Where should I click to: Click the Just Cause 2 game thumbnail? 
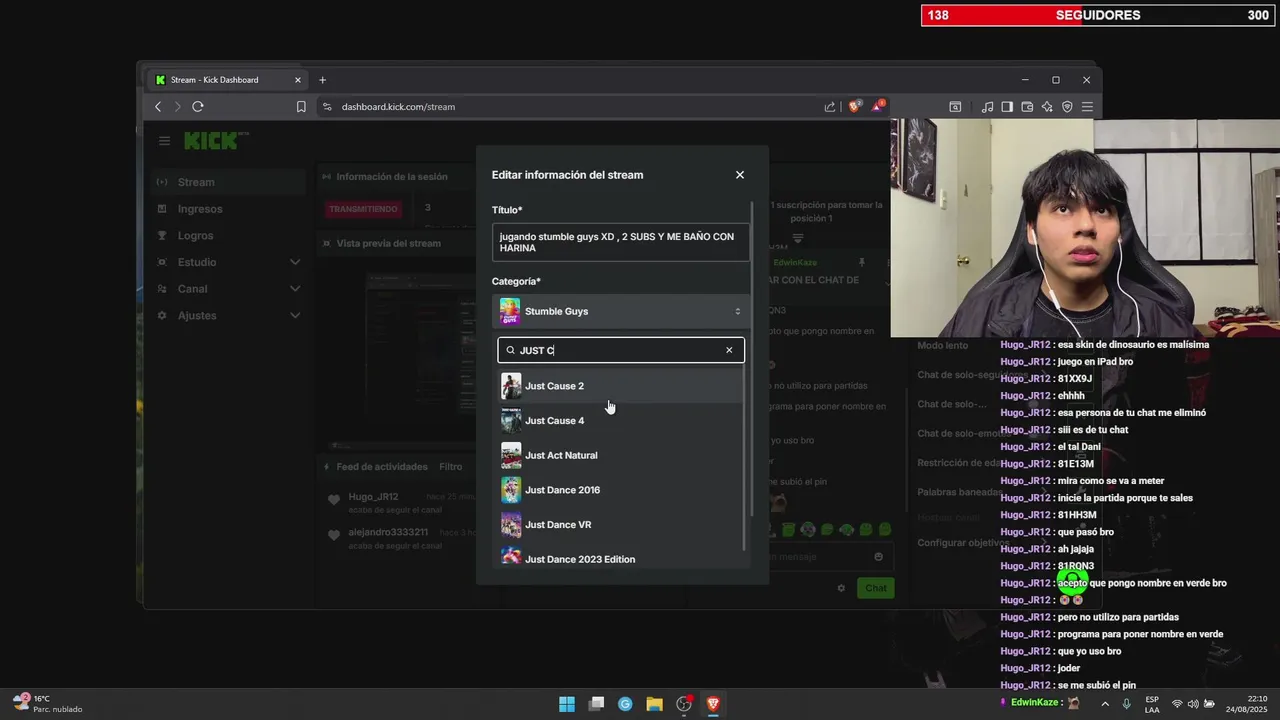pyautogui.click(x=511, y=386)
